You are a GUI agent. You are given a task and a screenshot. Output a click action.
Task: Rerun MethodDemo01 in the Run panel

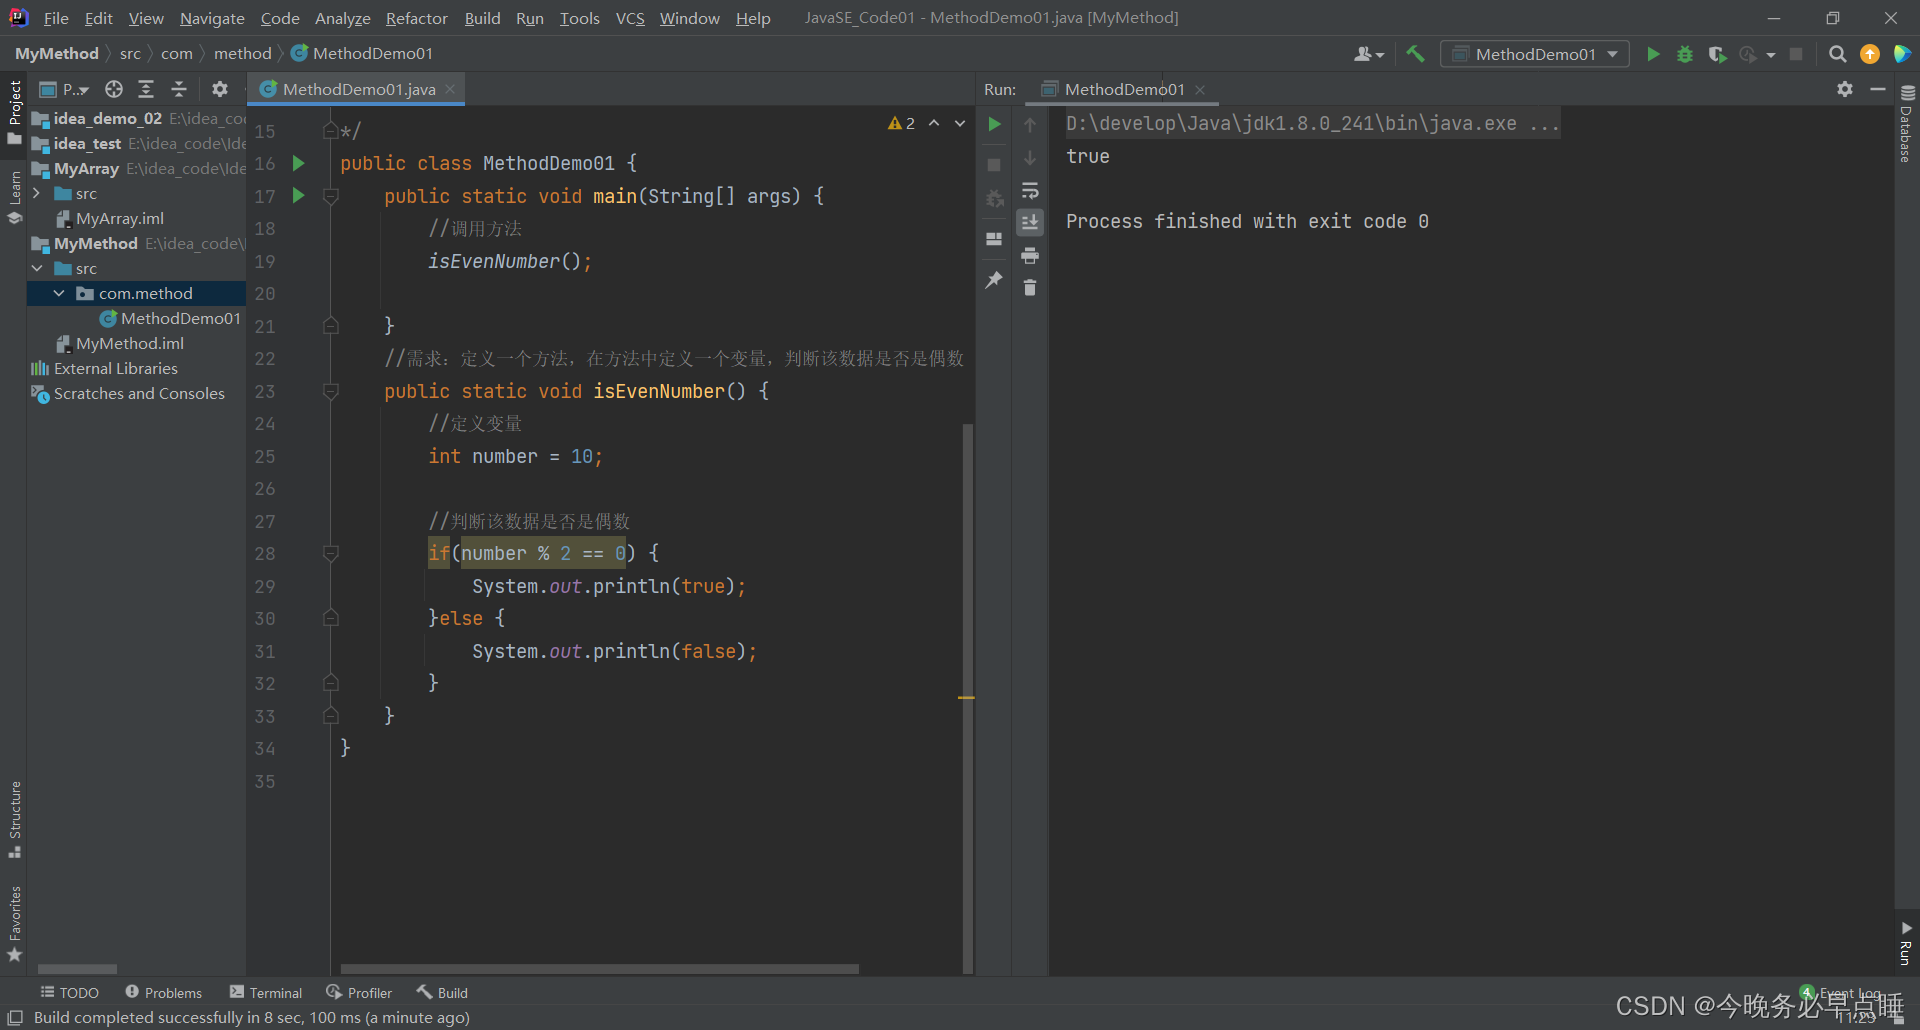[994, 124]
